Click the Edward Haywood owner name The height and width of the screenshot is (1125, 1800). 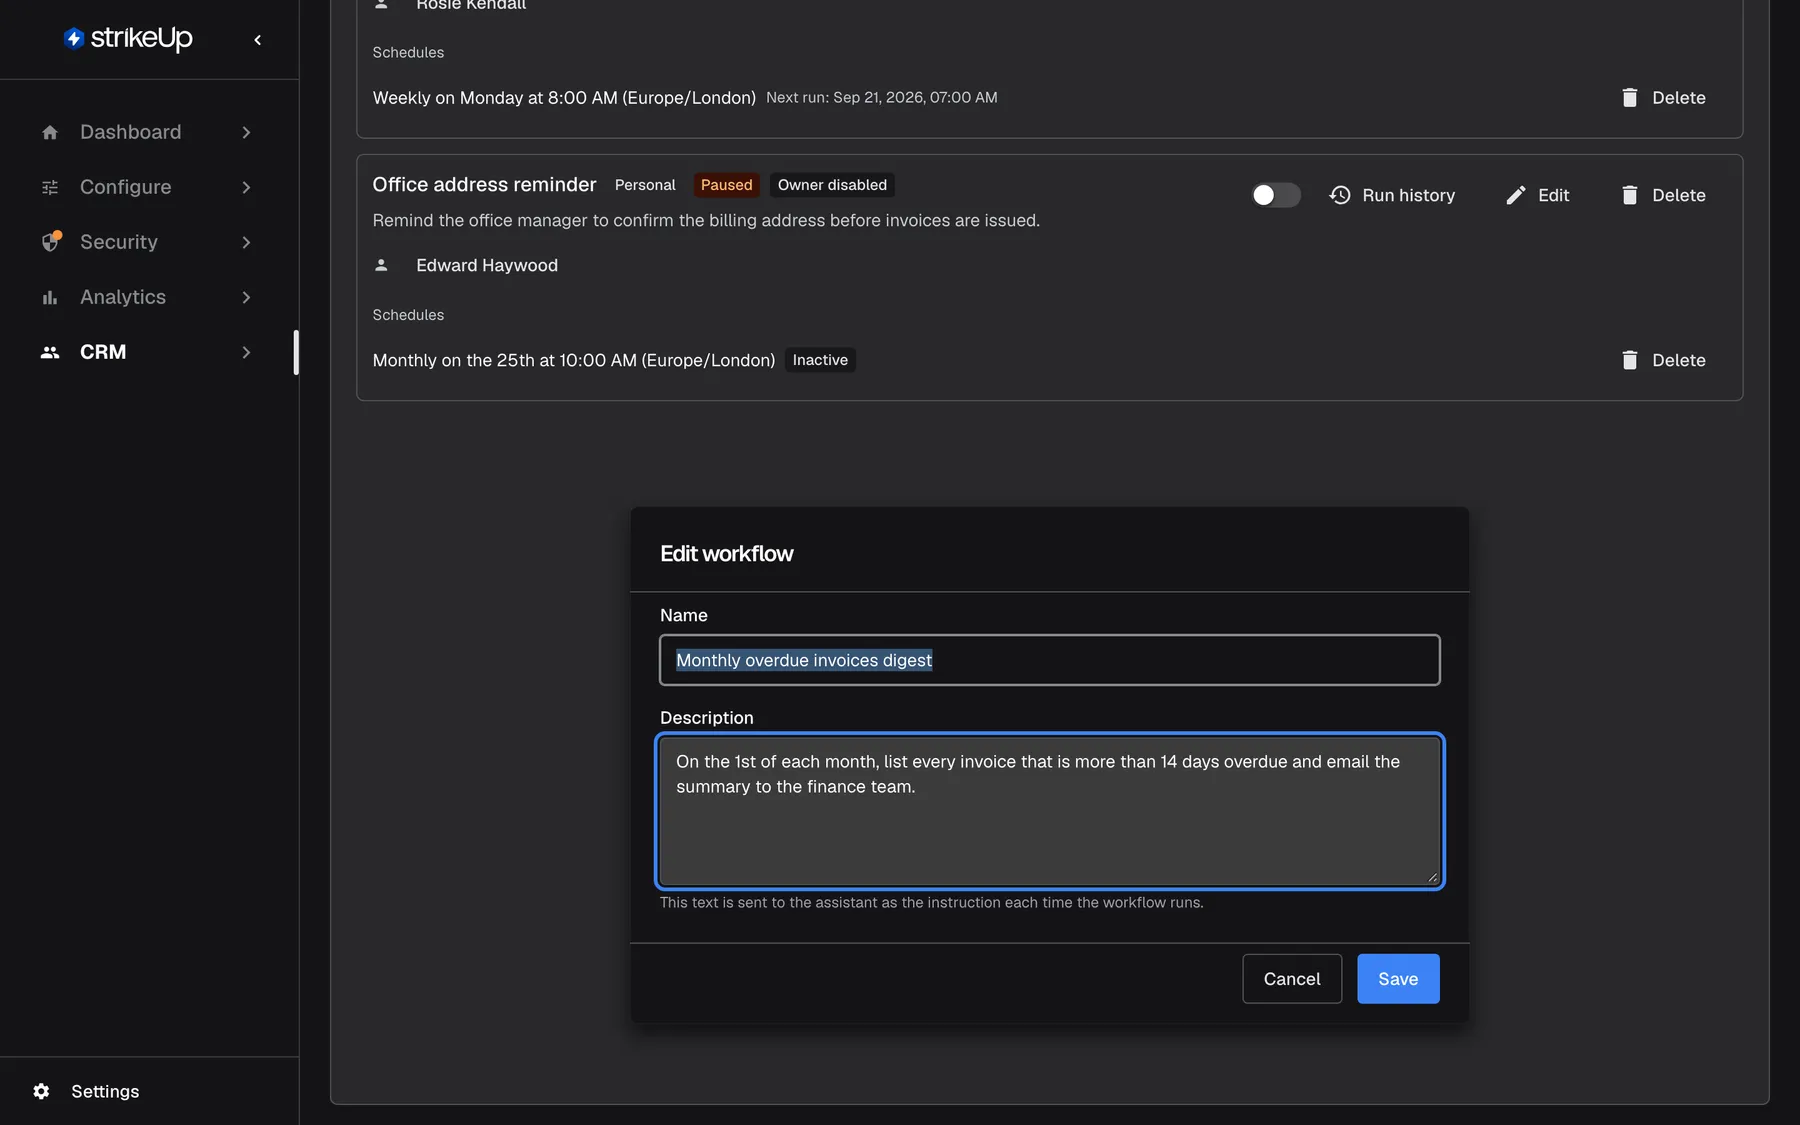tap(487, 265)
